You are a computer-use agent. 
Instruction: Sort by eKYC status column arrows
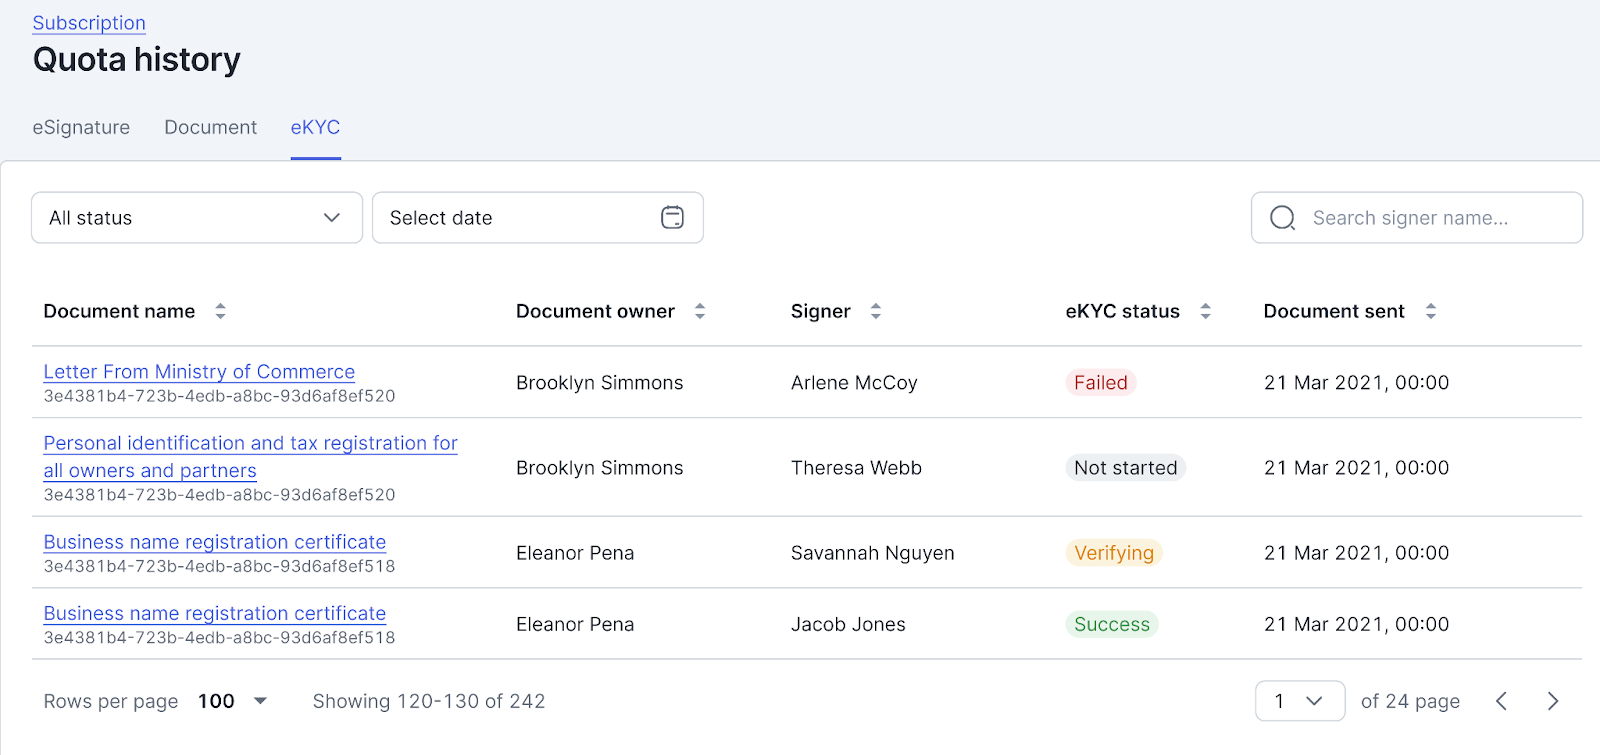click(1206, 311)
